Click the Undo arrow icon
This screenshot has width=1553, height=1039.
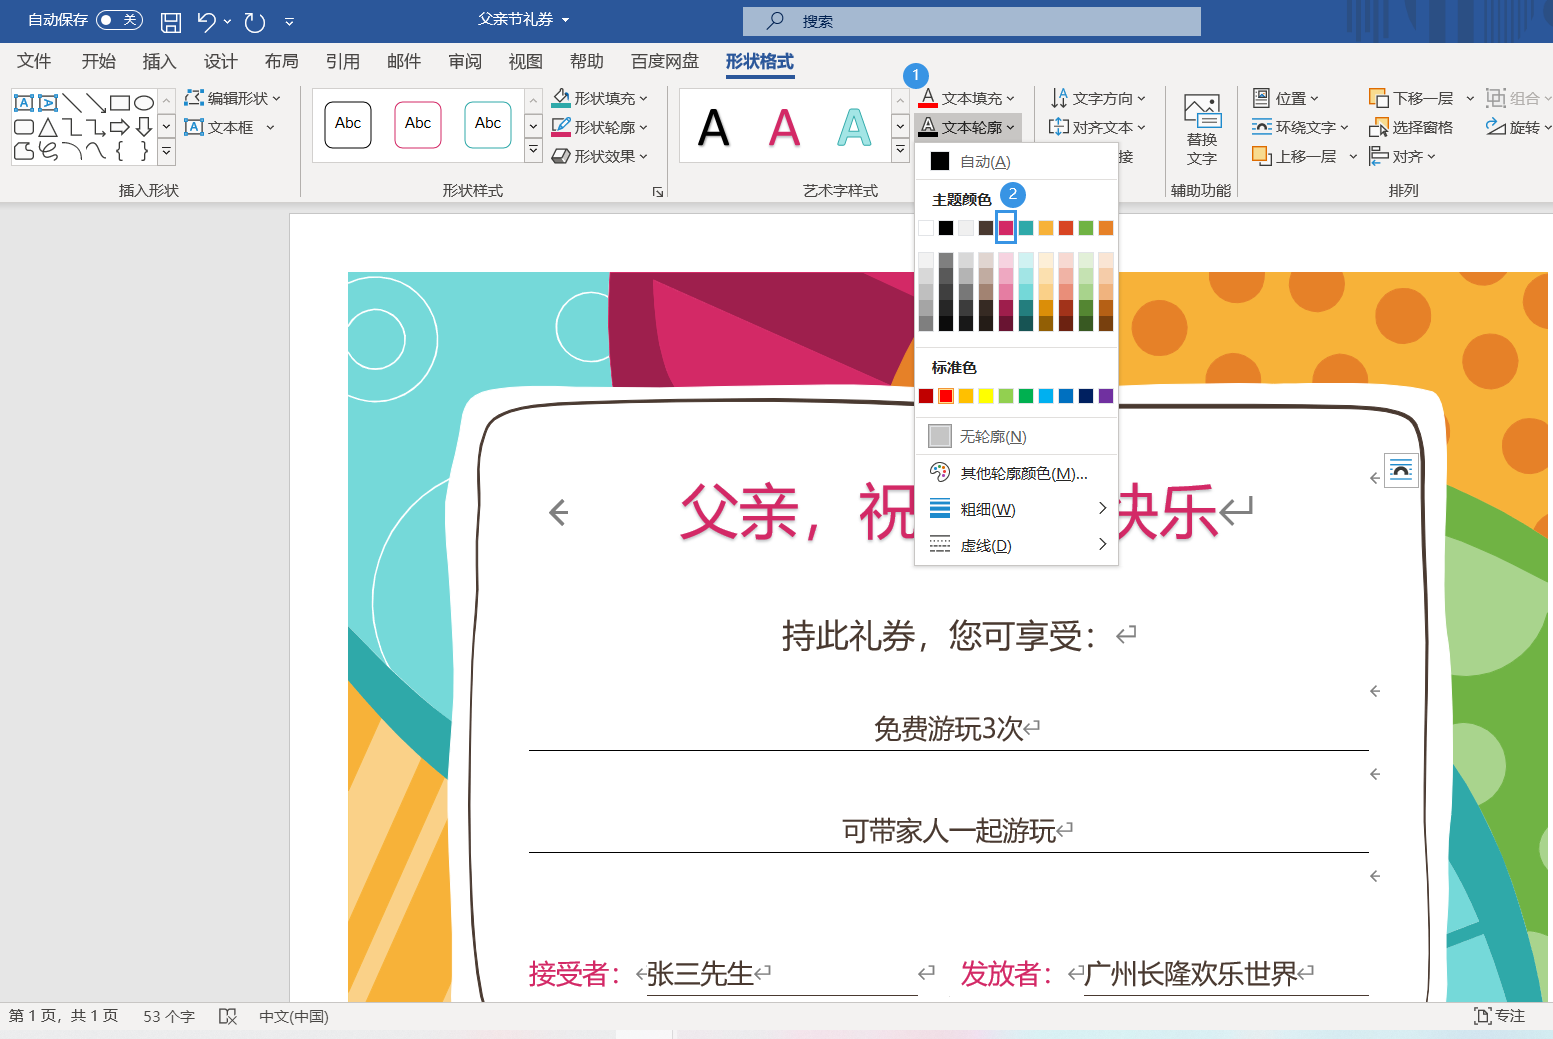point(207,21)
